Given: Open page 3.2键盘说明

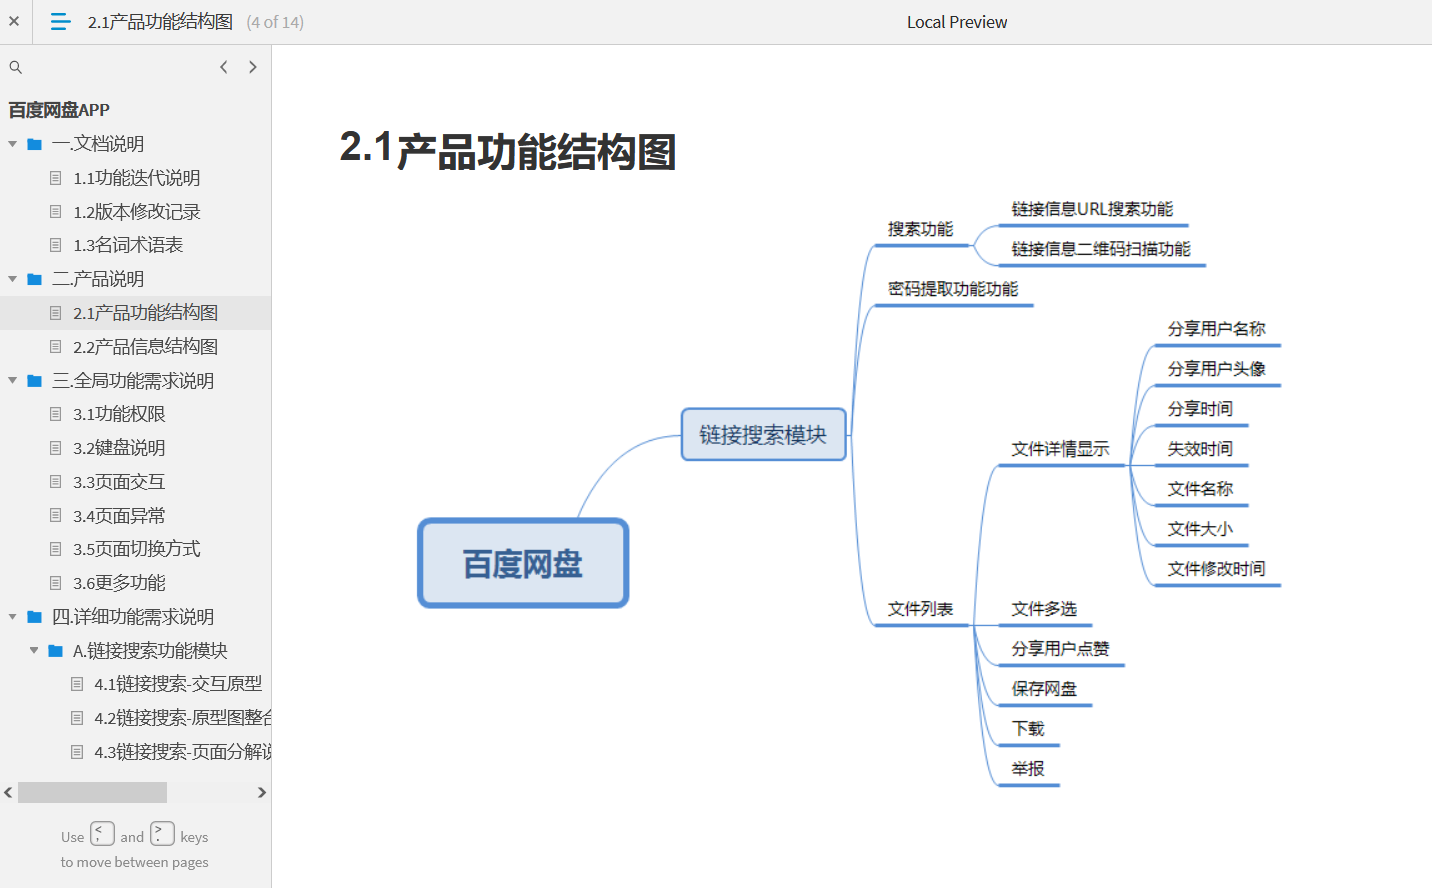Looking at the screenshot, I should [119, 448].
